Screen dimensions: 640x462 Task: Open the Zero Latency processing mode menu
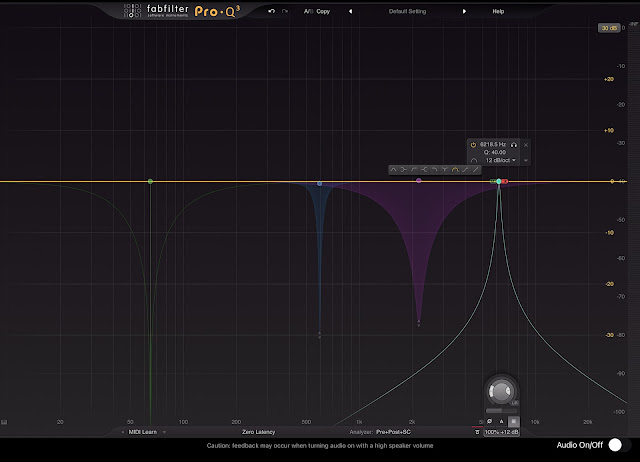258,432
